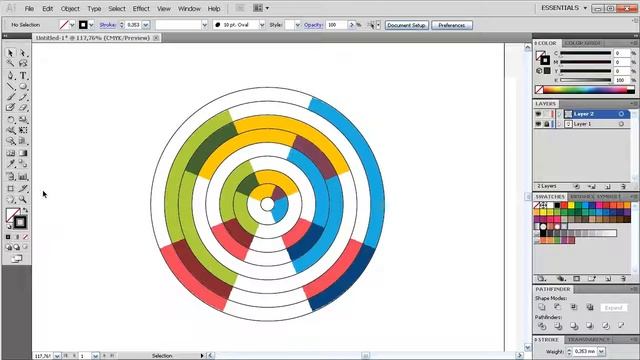Select the Direct Selection tool (white arrow)
The width and height of the screenshot is (640, 360).
tap(23, 53)
